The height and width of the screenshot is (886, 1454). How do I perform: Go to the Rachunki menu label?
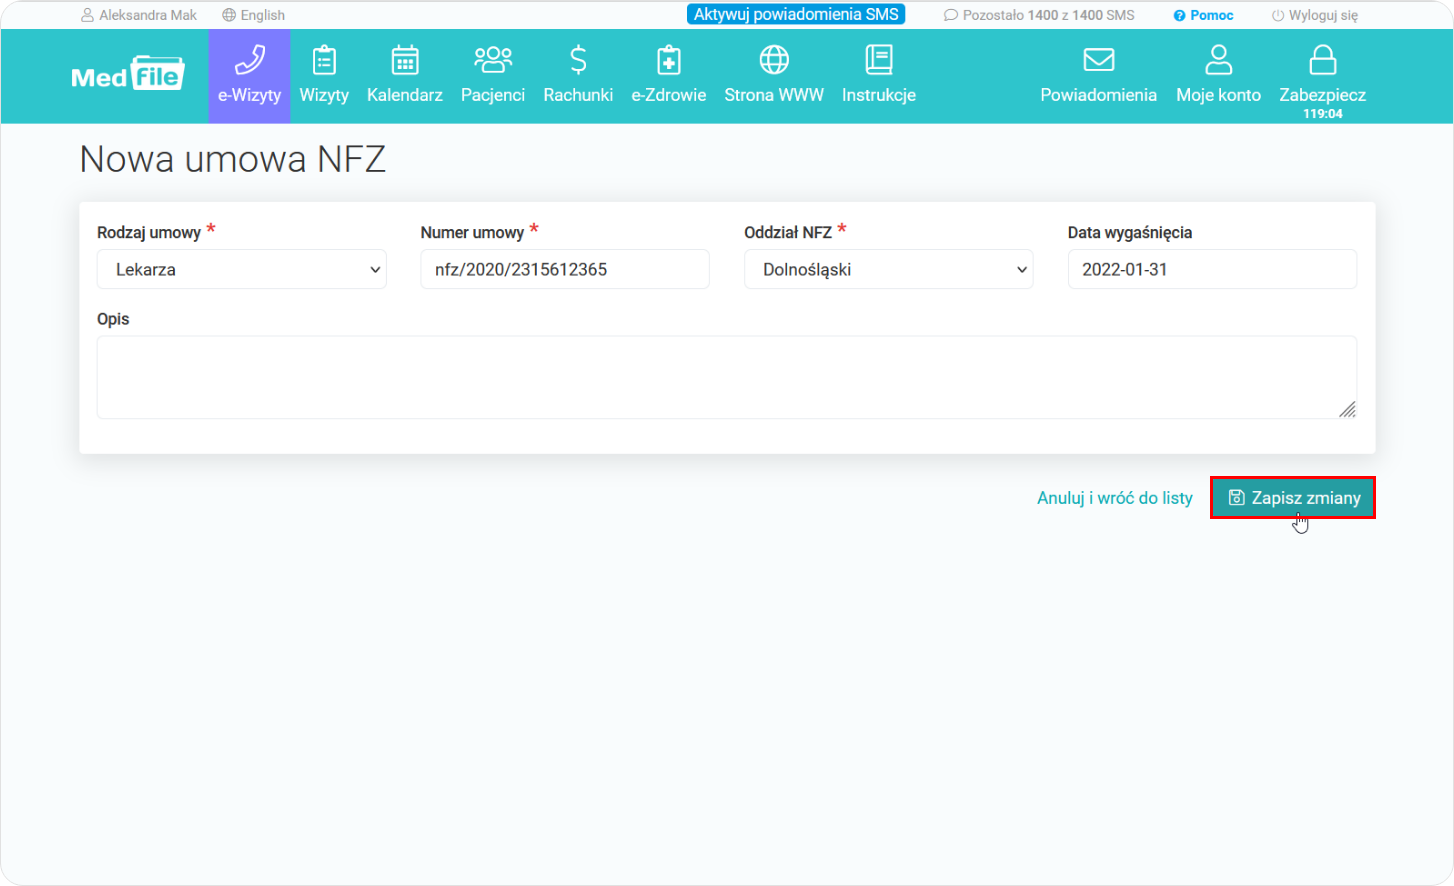[x=578, y=95]
